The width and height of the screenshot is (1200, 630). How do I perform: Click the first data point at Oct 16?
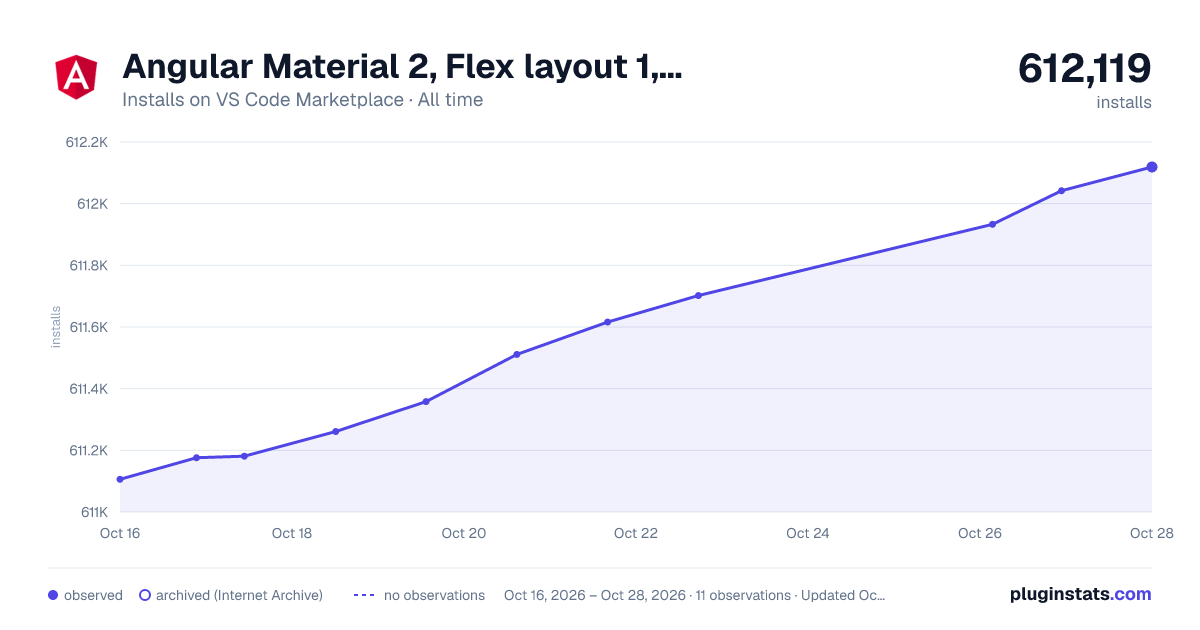[x=120, y=479]
